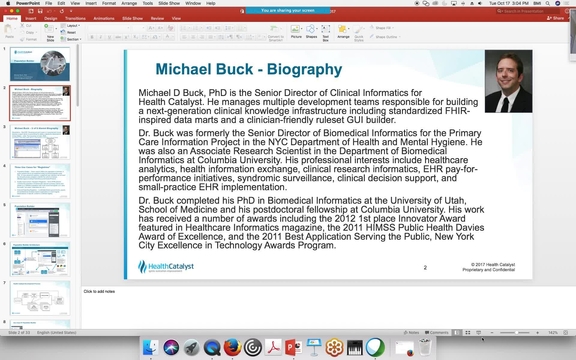Select slide 1 thumbnail
This screenshot has height=360, width=576.
click(40, 64)
